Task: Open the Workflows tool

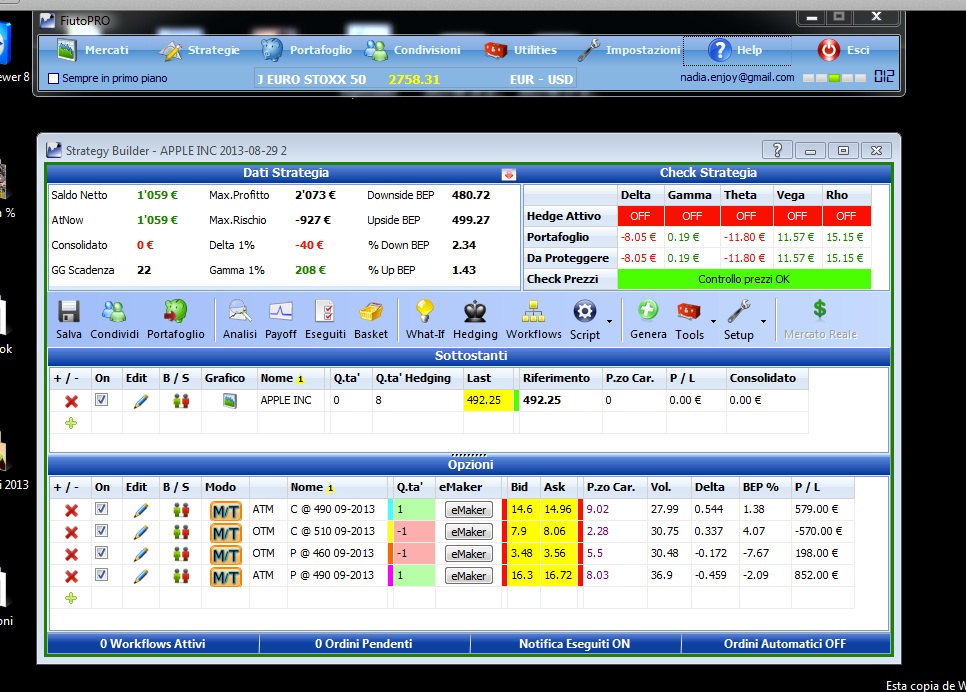Action: click(534, 312)
